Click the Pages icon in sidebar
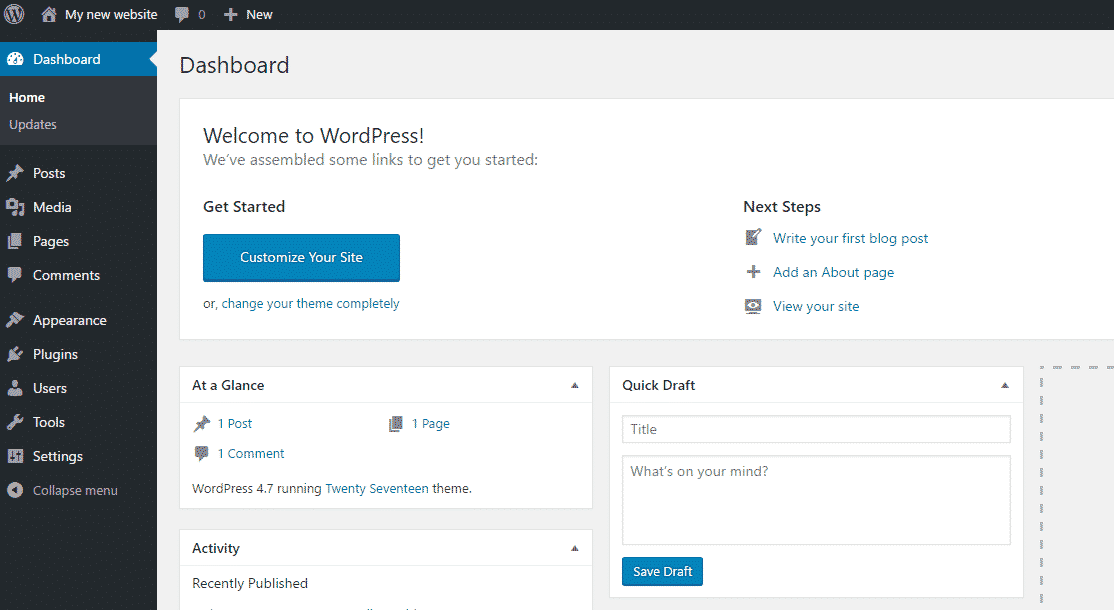 pos(15,241)
